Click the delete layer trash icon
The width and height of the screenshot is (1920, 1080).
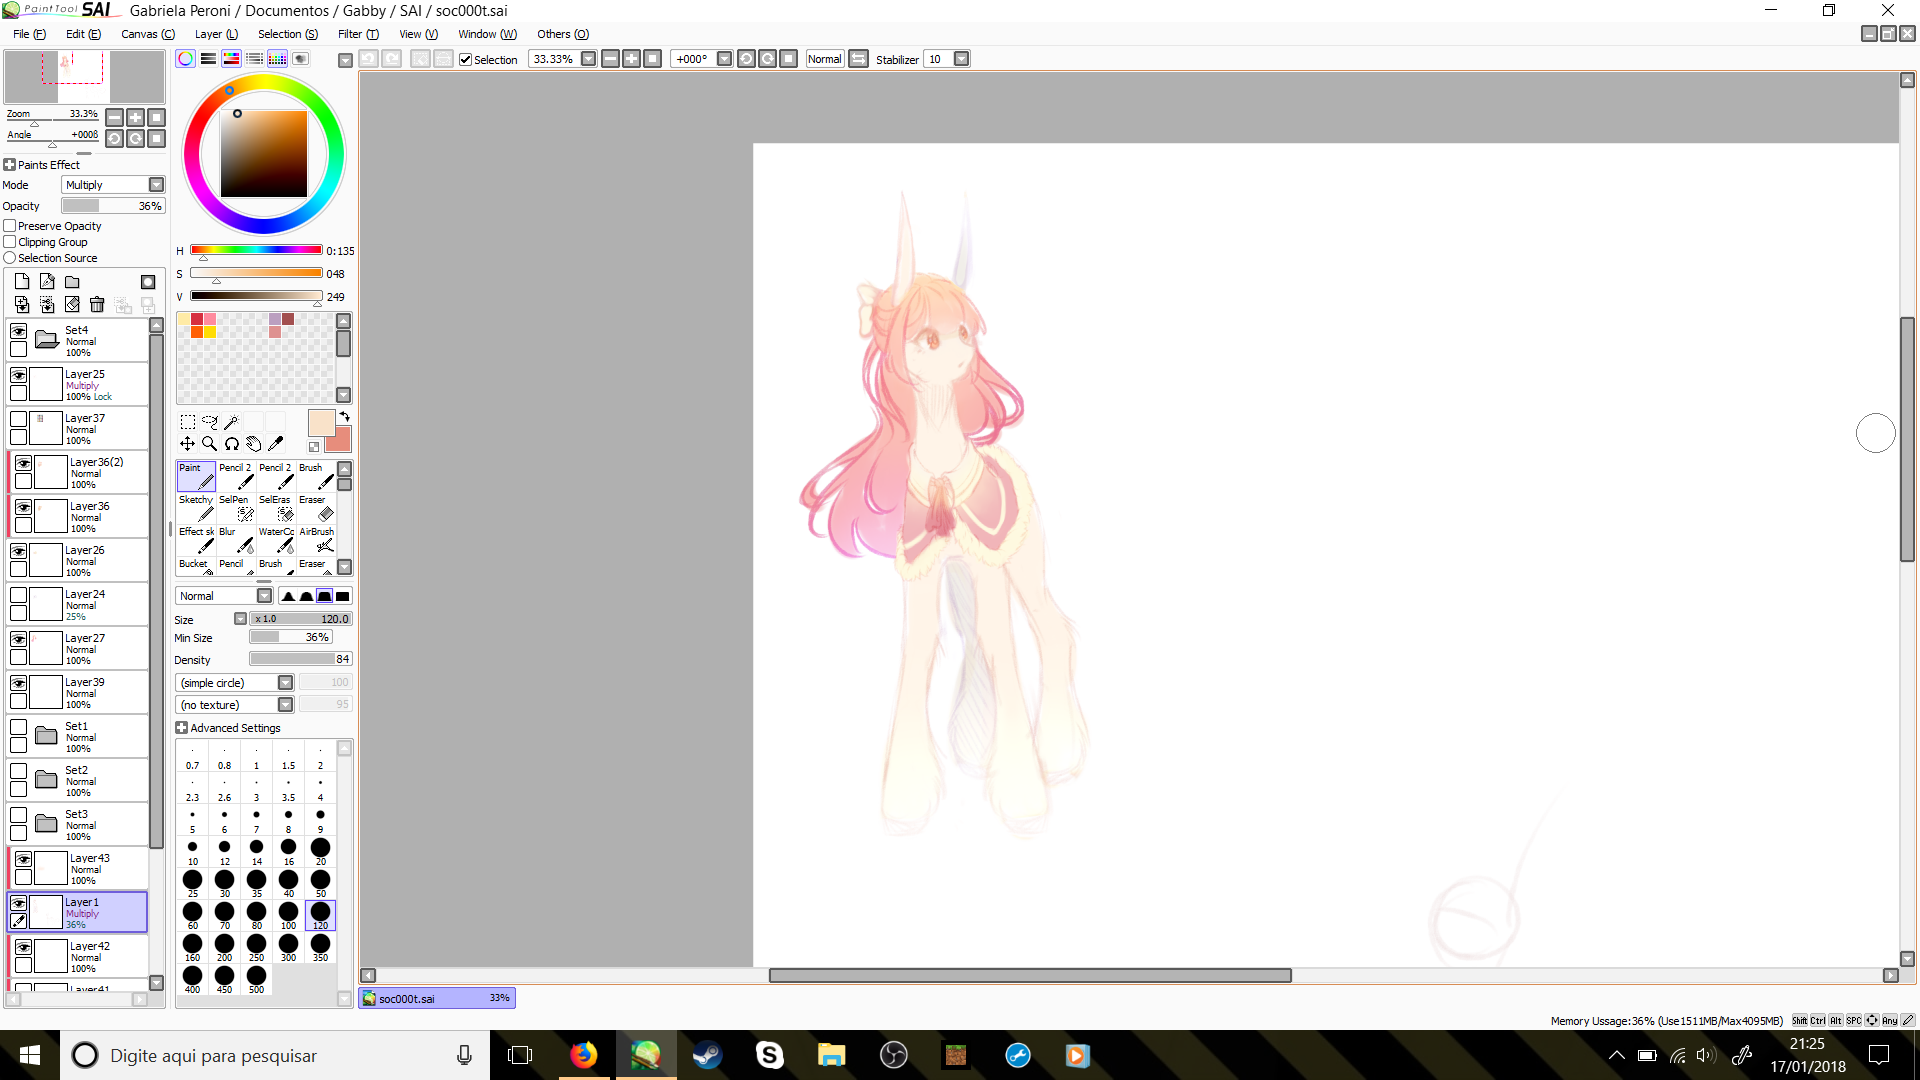pos(97,304)
